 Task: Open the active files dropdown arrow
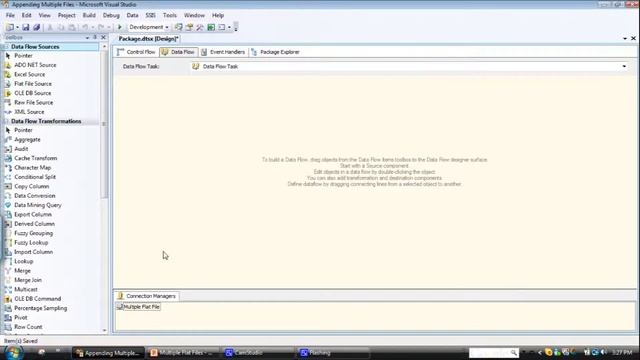625,39
